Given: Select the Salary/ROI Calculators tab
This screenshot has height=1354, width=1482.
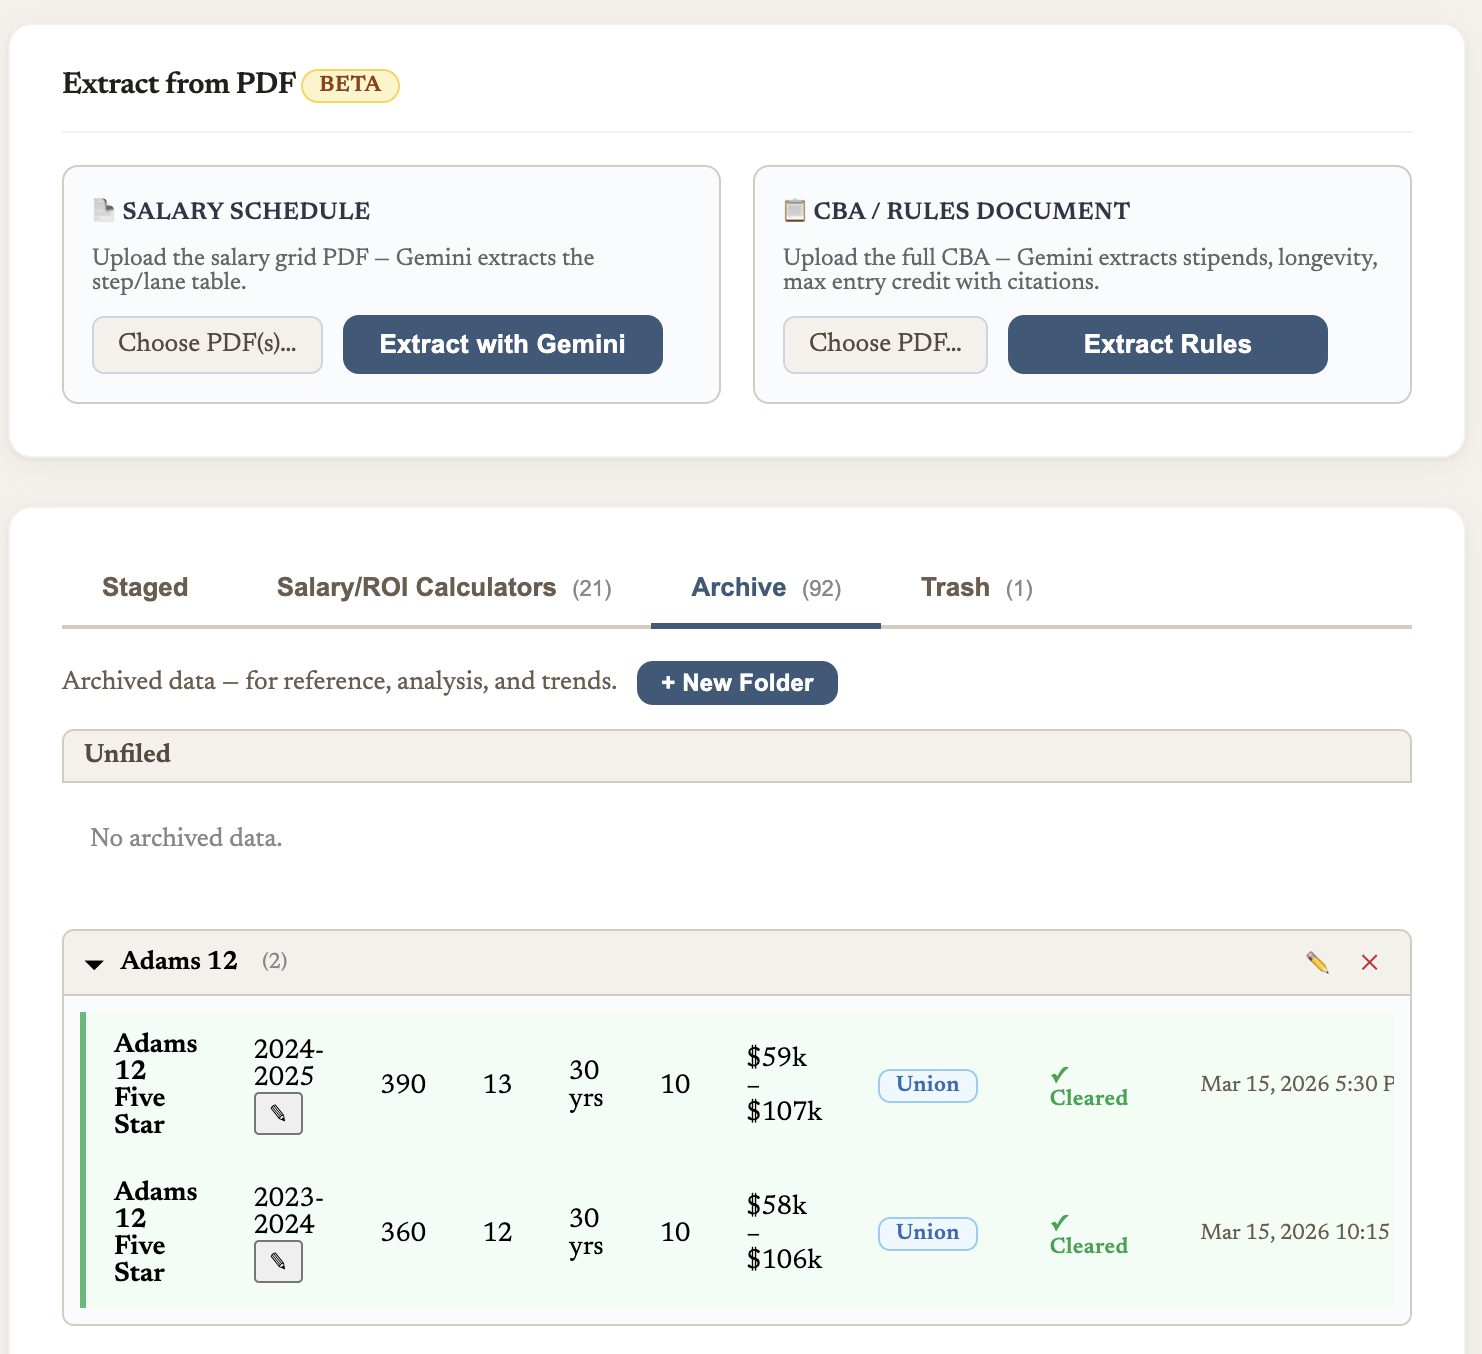Looking at the screenshot, I should point(416,587).
